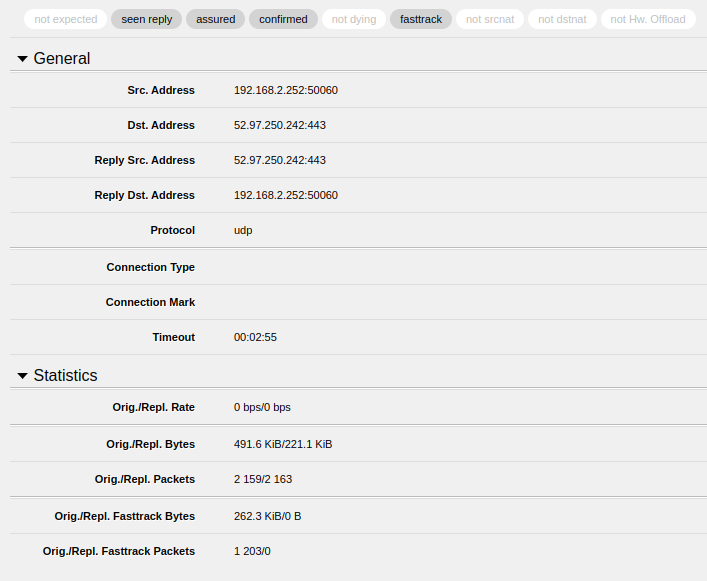The width and height of the screenshot is (707, 581).
Task: Click the Orig./Repl. Rate label
Action: coord(154,407)
